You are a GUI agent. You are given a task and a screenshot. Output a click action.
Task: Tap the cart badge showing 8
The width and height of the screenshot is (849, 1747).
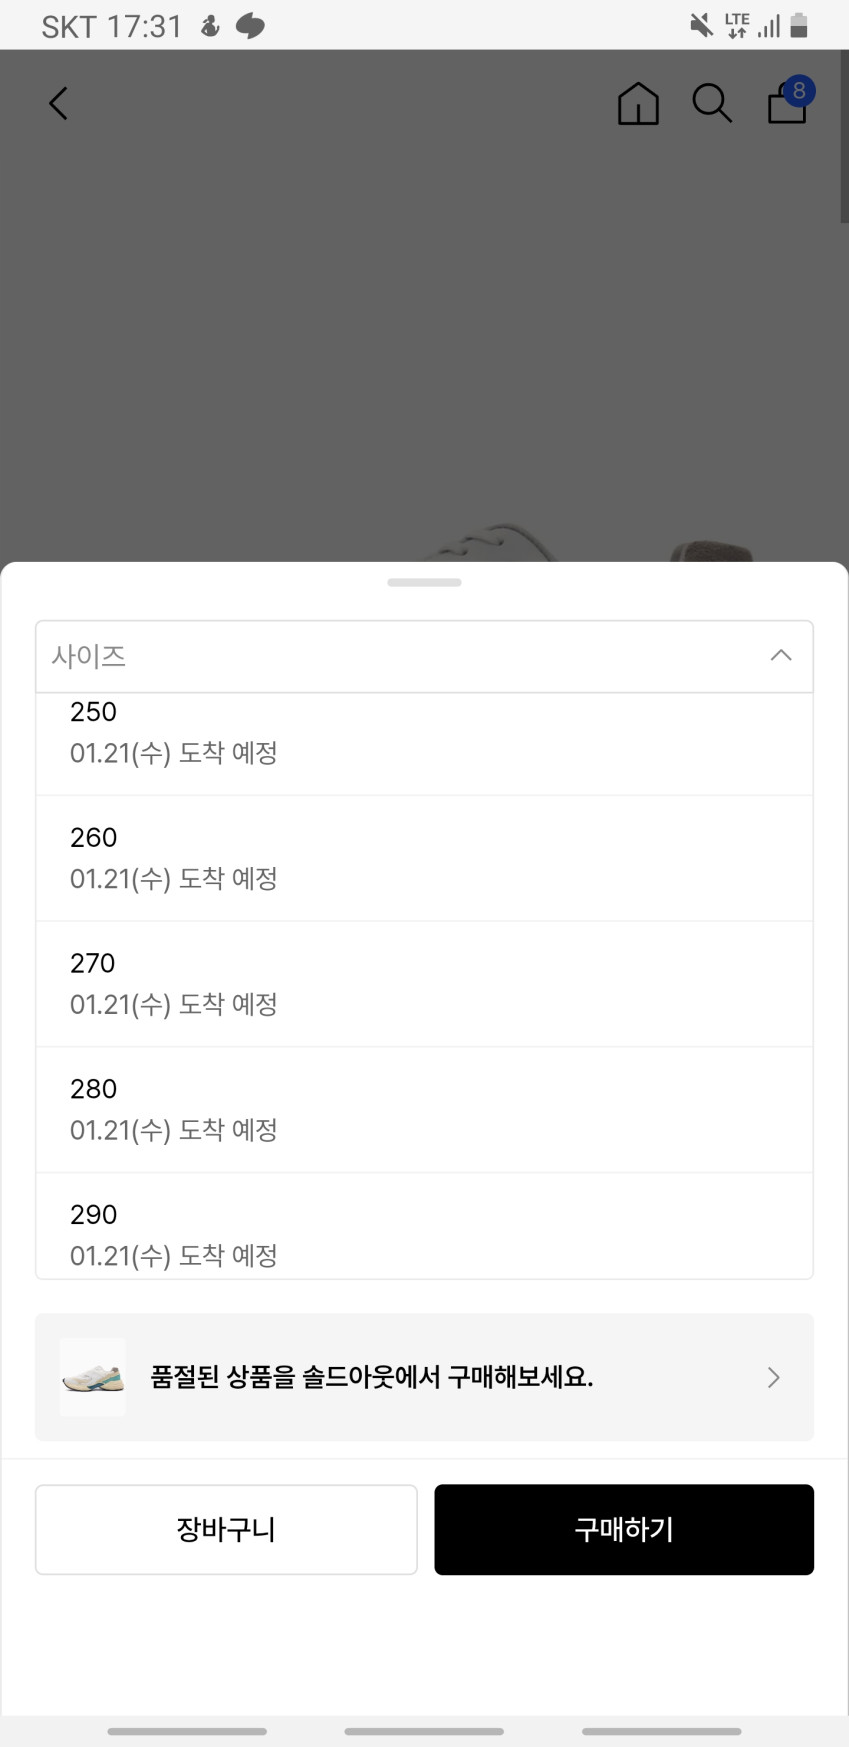click(799, 91)
